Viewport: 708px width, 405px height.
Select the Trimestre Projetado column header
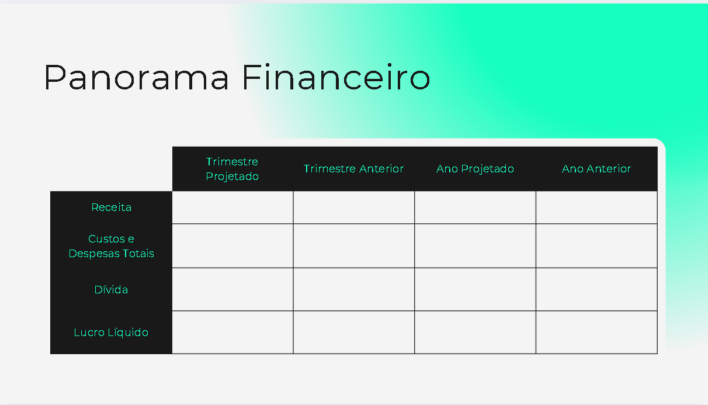click(x=232, y=168)
